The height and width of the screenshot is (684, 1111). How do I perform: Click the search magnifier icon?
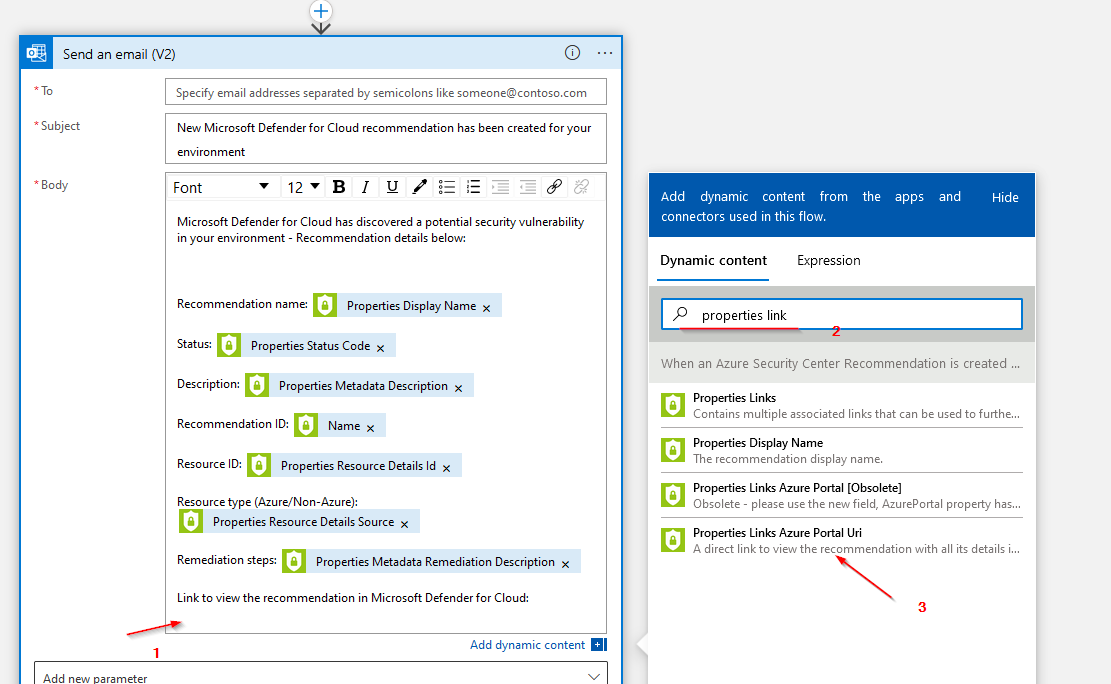coord(680,313)
